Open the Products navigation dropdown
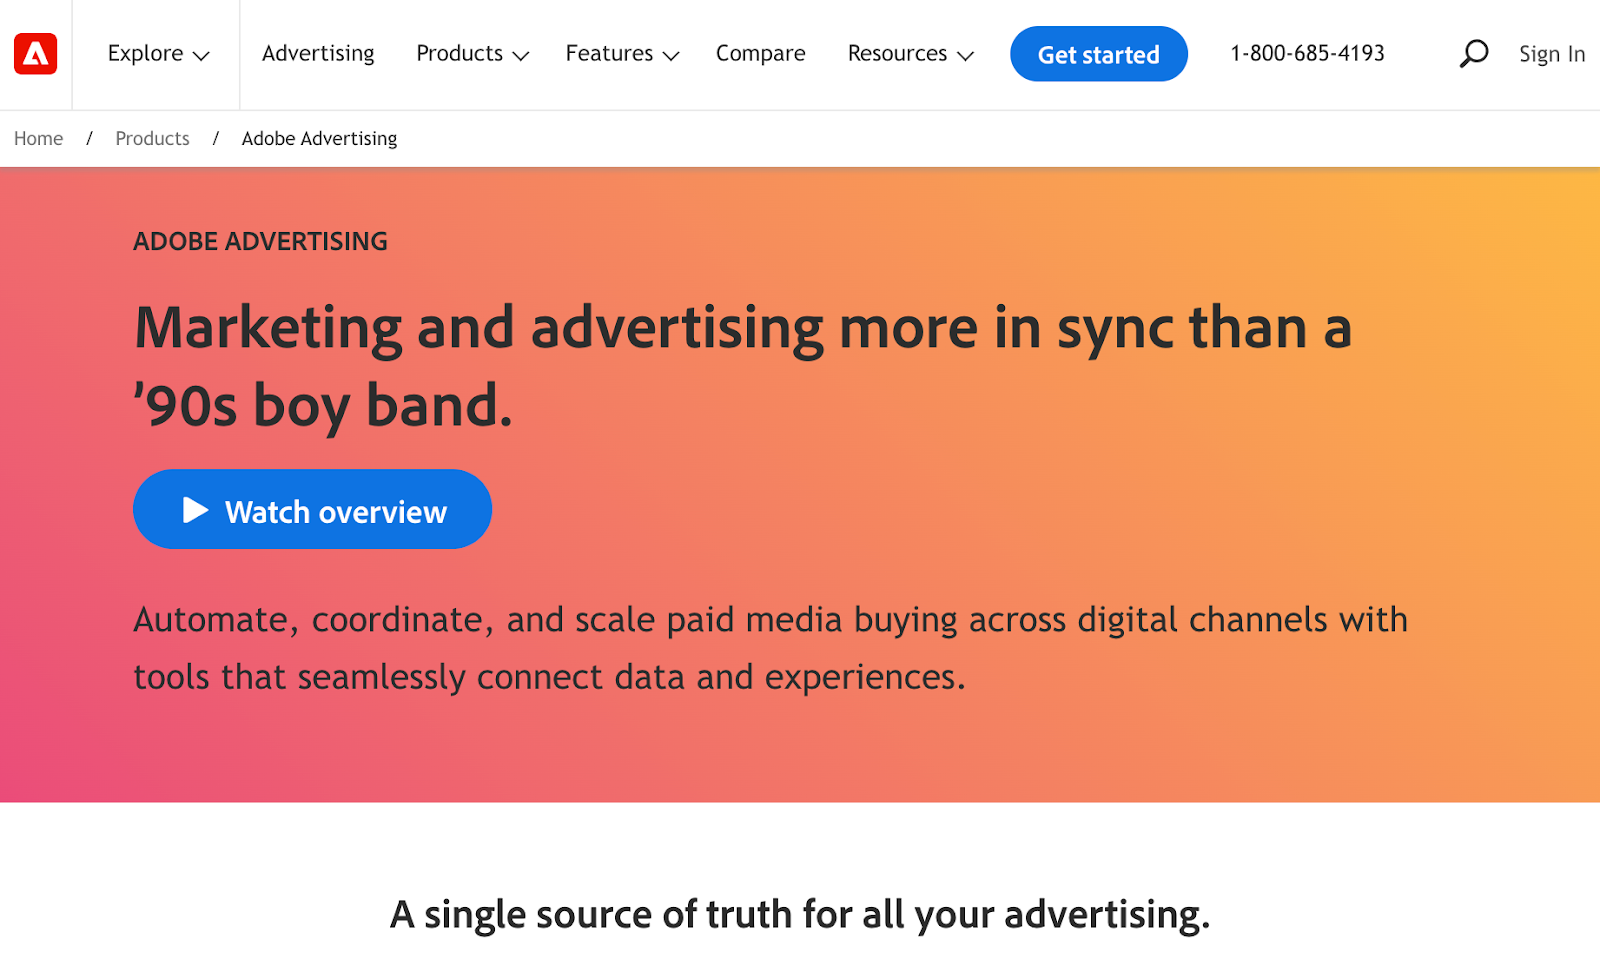1600x959 pixels. click(x=472, y=54)
